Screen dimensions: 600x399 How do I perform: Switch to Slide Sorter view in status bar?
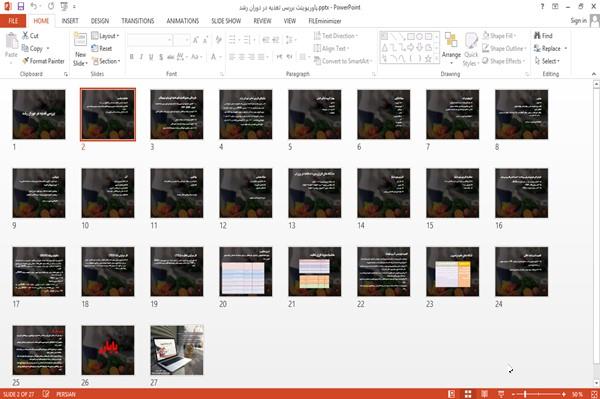click(468, 394)
